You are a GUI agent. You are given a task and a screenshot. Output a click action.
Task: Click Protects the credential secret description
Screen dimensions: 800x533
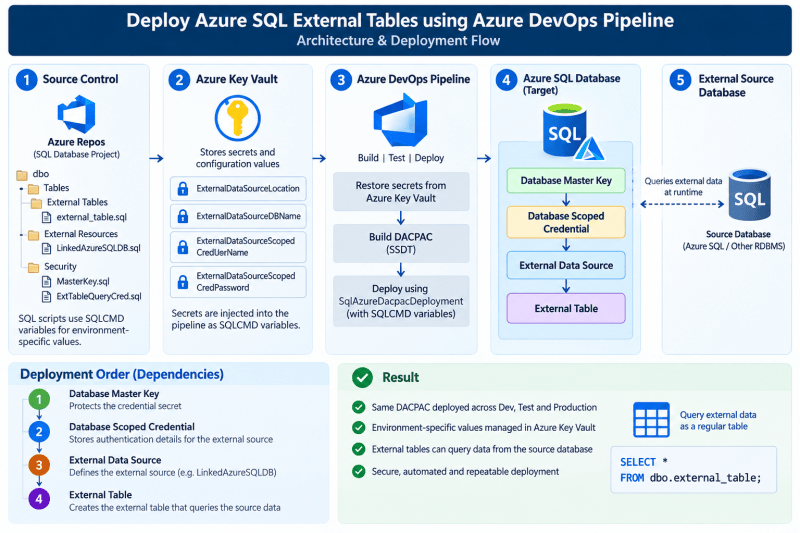pyautogui.click(x=125, y=406)
